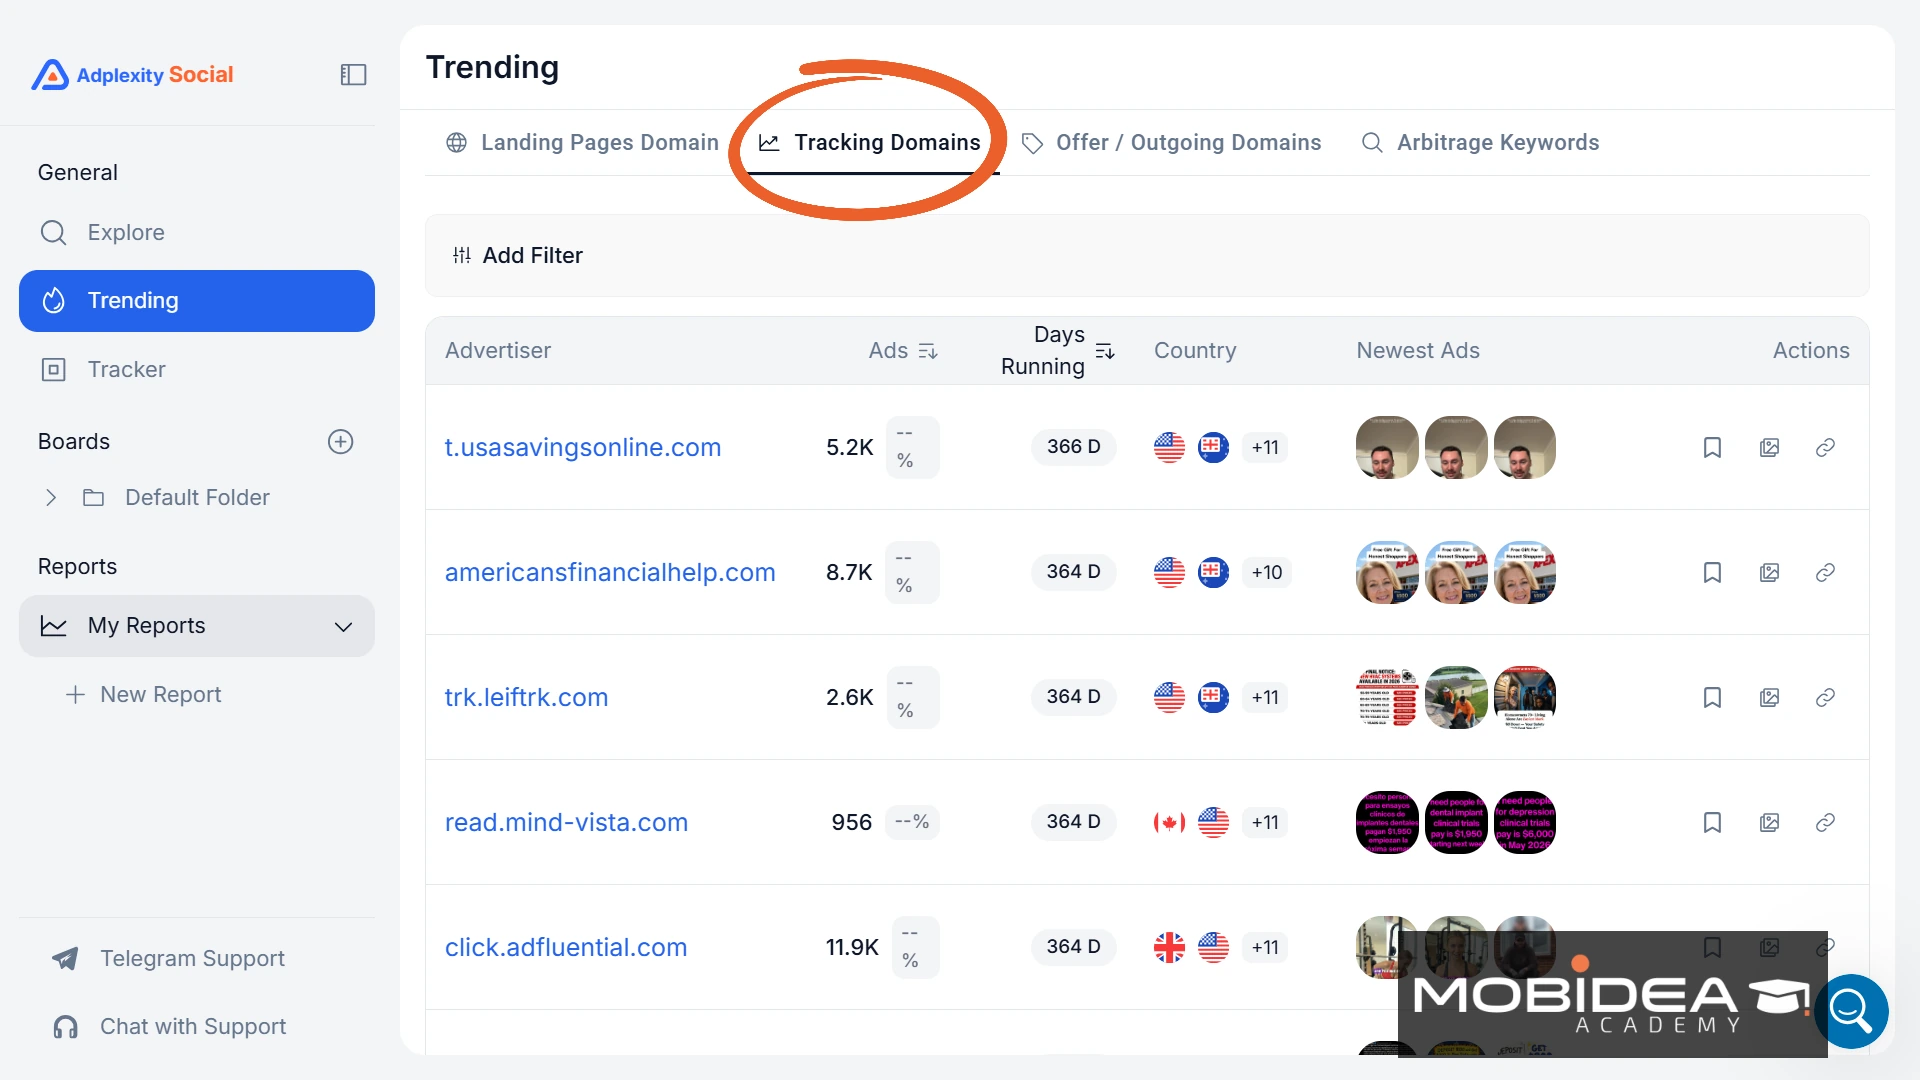Open Explore in the sidebar
This screenshot has width=1920, height=1080.
(x=197, y=232)
